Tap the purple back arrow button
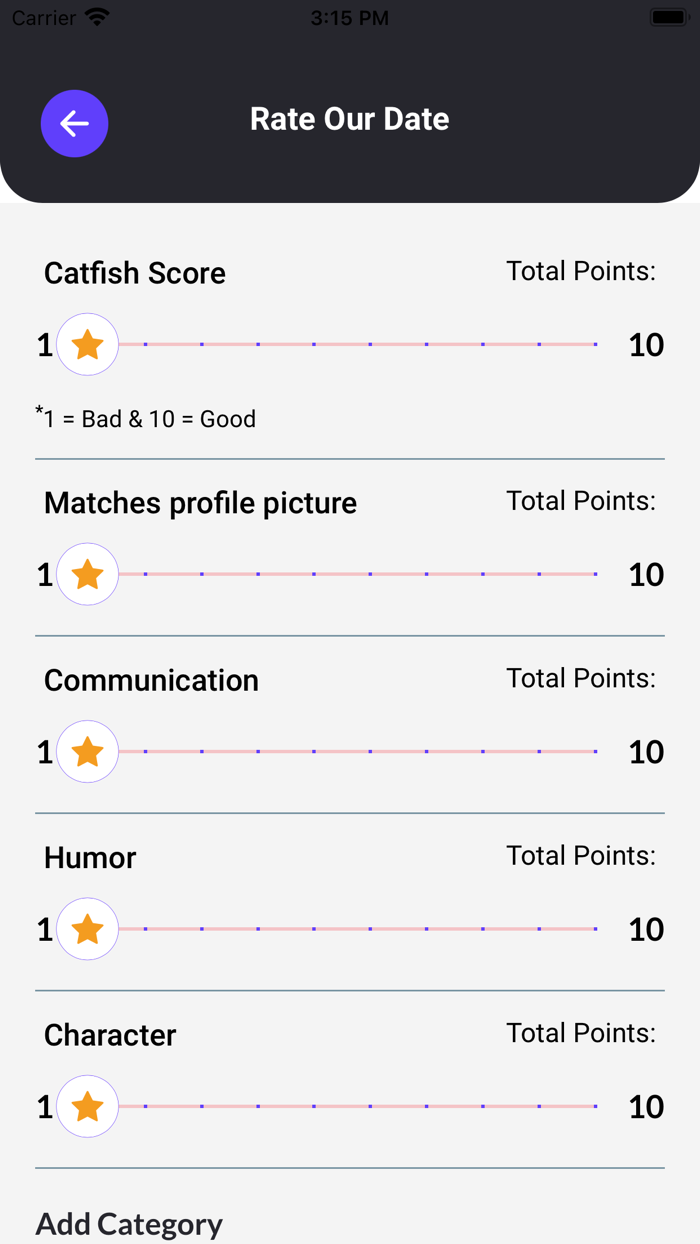This screenshot has width=700, height=1244. [74, 124]
